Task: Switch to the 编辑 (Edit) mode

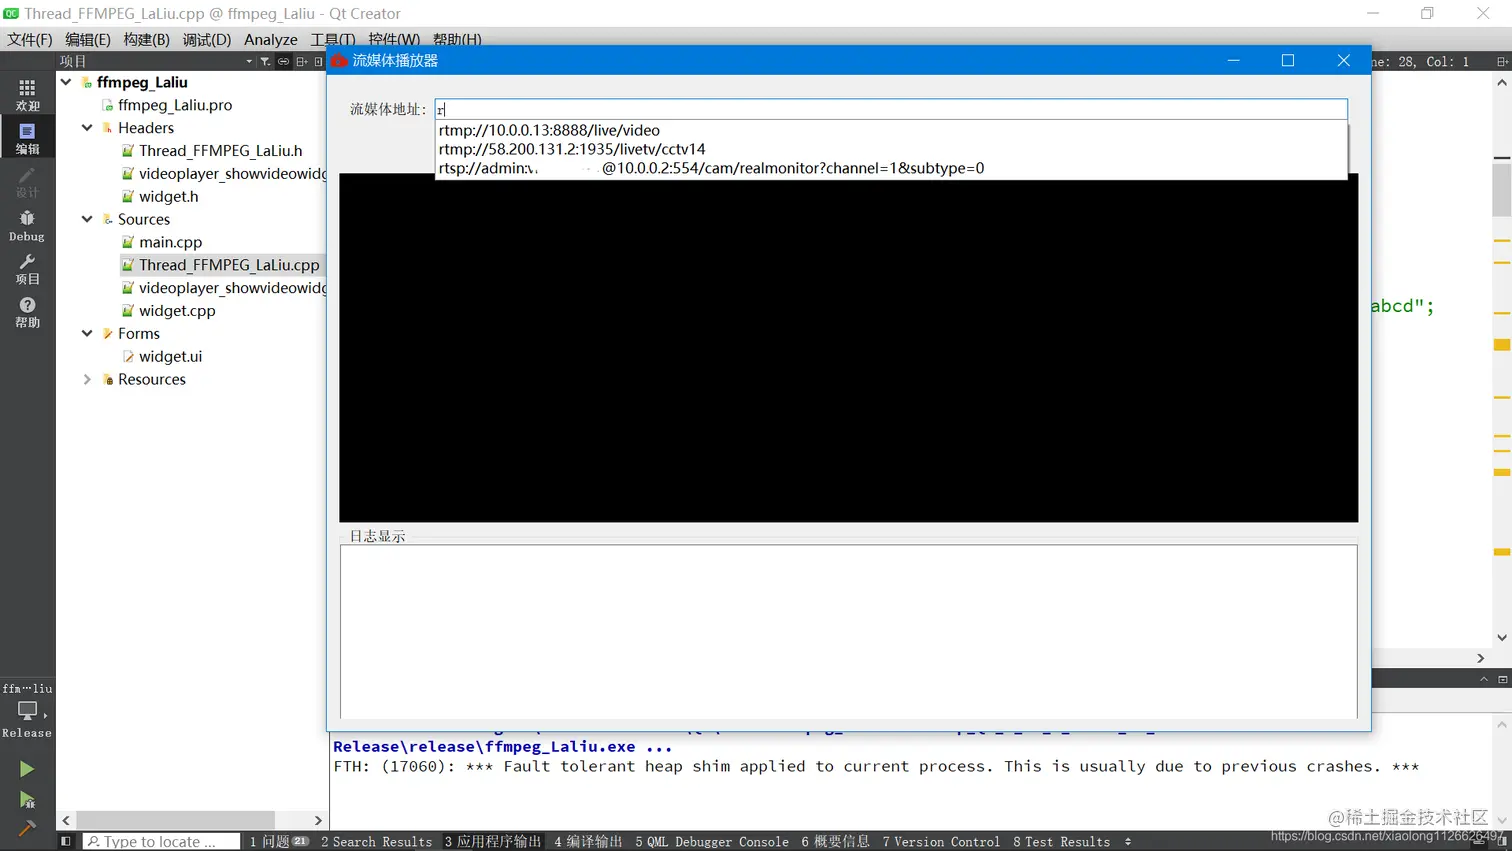Action: [27, 139]
